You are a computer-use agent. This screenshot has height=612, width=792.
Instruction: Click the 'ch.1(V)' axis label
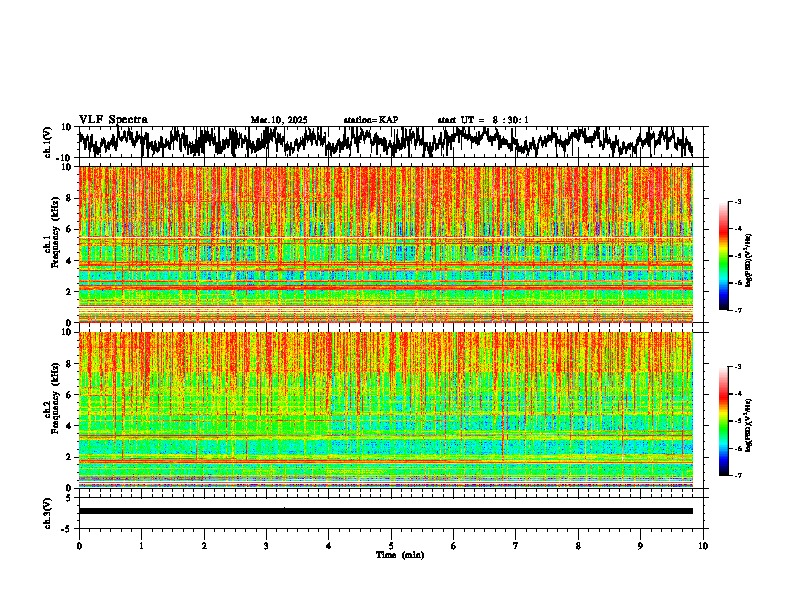point(48,142)
